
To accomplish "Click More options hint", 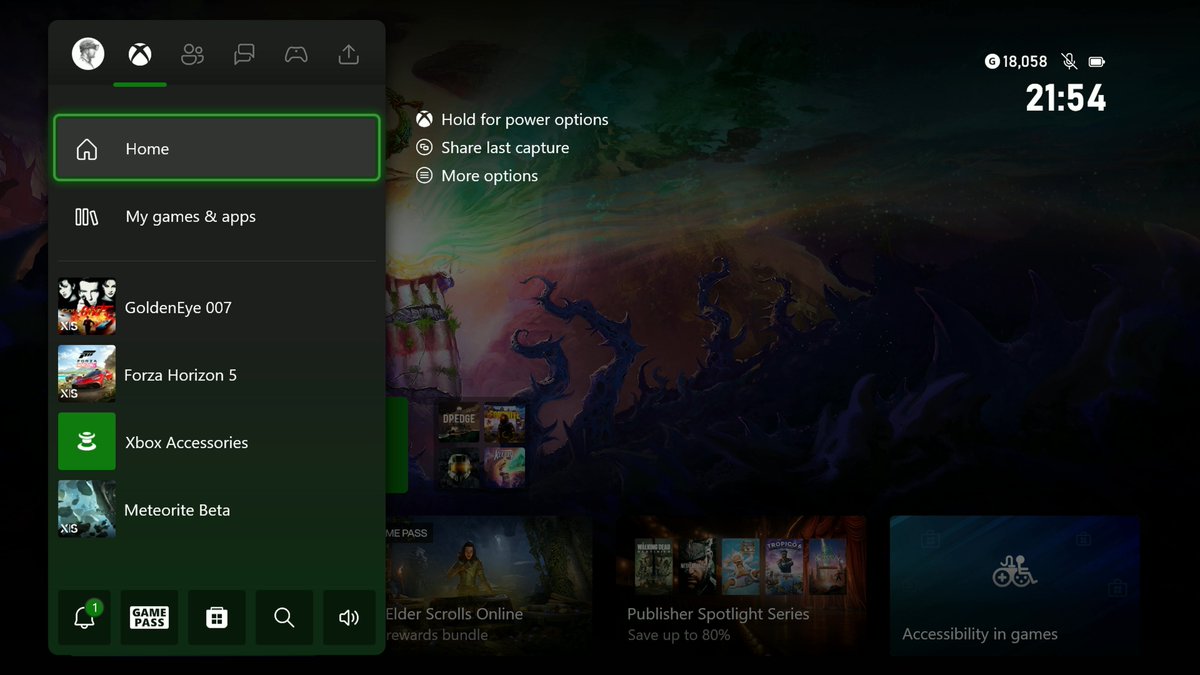I will pos(477,175).
